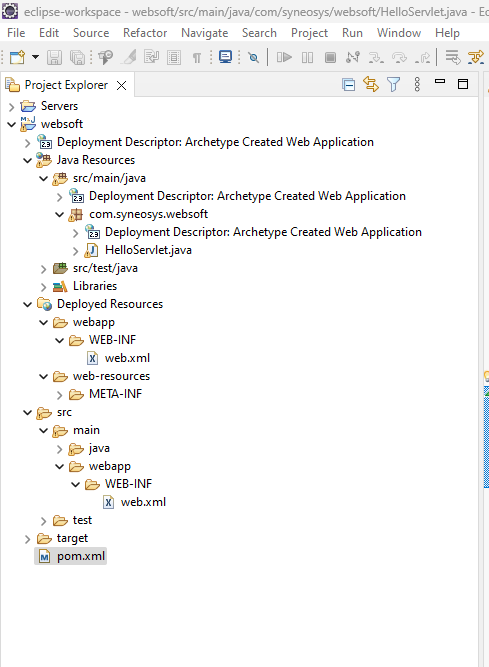
Task: Collapse the Java Resources node
Action: click(x=28, y=160)
